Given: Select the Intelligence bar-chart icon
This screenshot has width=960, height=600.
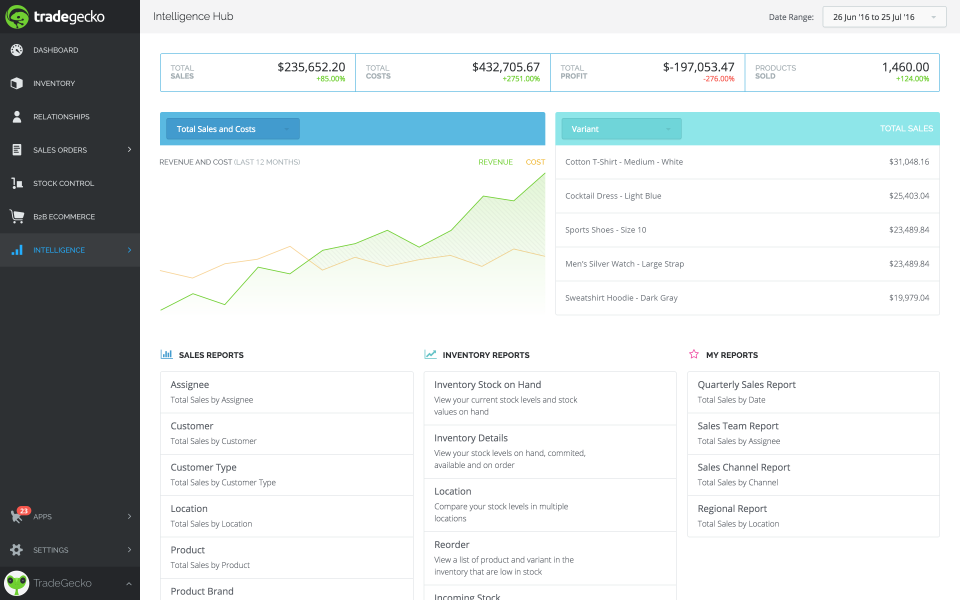Looking at the screenshot, I should point(18,250).
